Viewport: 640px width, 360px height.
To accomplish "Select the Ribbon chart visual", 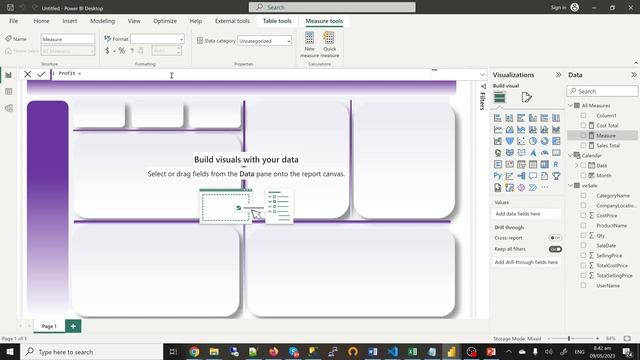I will (556, 129).
